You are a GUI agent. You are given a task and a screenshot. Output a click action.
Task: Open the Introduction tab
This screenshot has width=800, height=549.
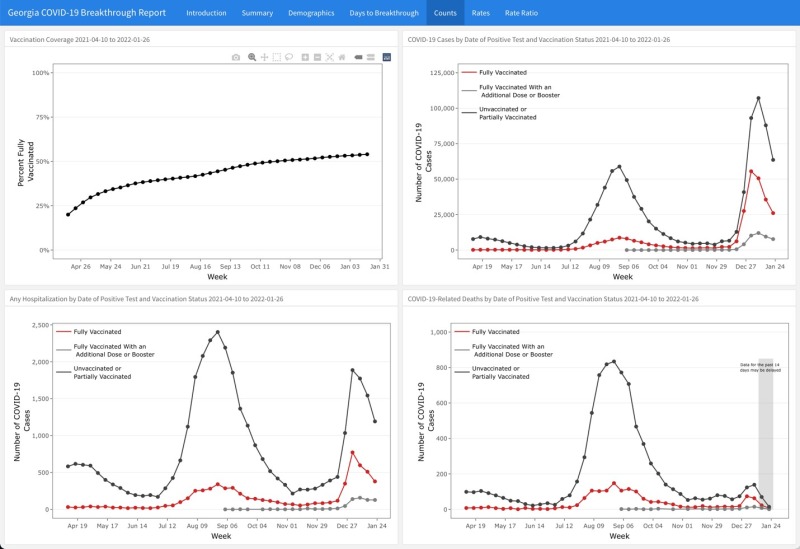[206, 13]
